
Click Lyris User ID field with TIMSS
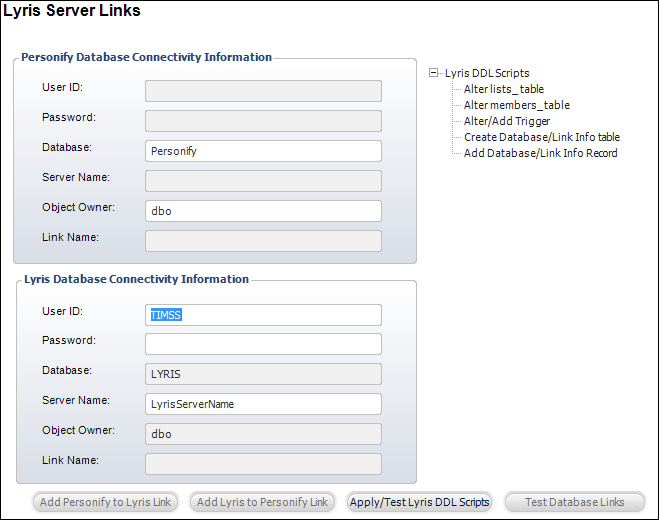(x=264, y=315)
